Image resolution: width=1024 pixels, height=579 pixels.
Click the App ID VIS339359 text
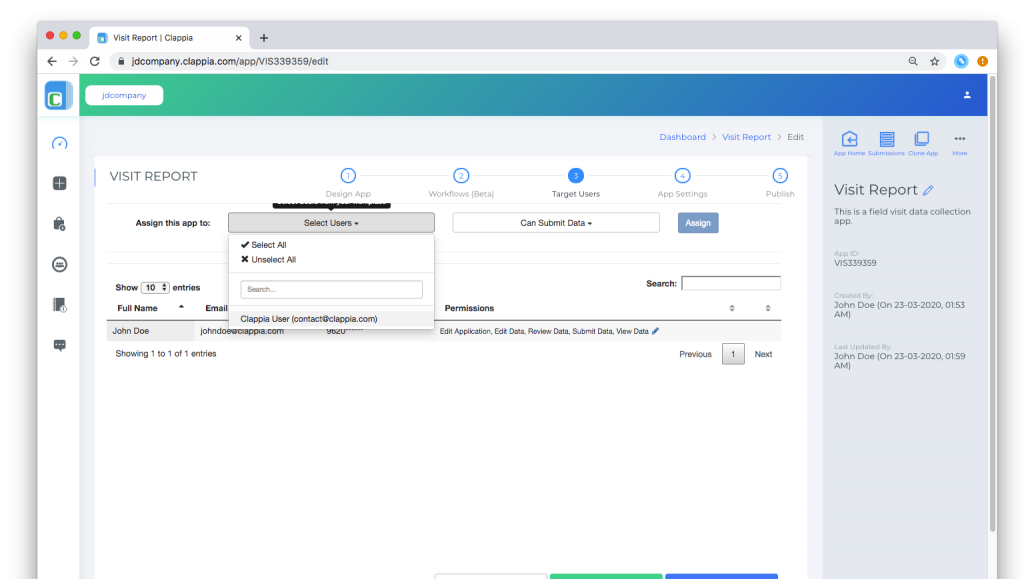855,263
